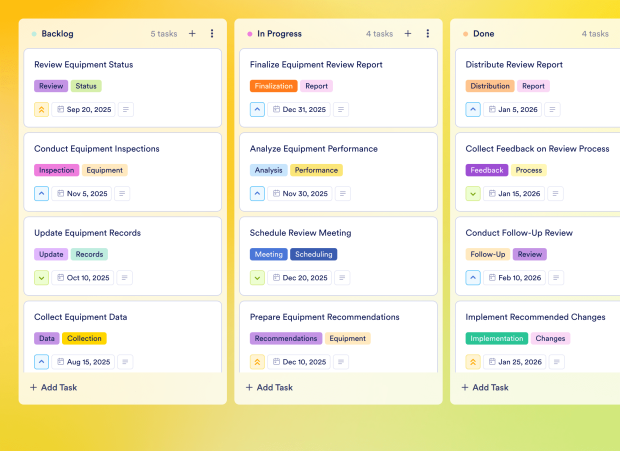Toggle low priority chevron on Schedule Review Meeting
Viewport: 620px width, 451px height.
coord(257,278)
